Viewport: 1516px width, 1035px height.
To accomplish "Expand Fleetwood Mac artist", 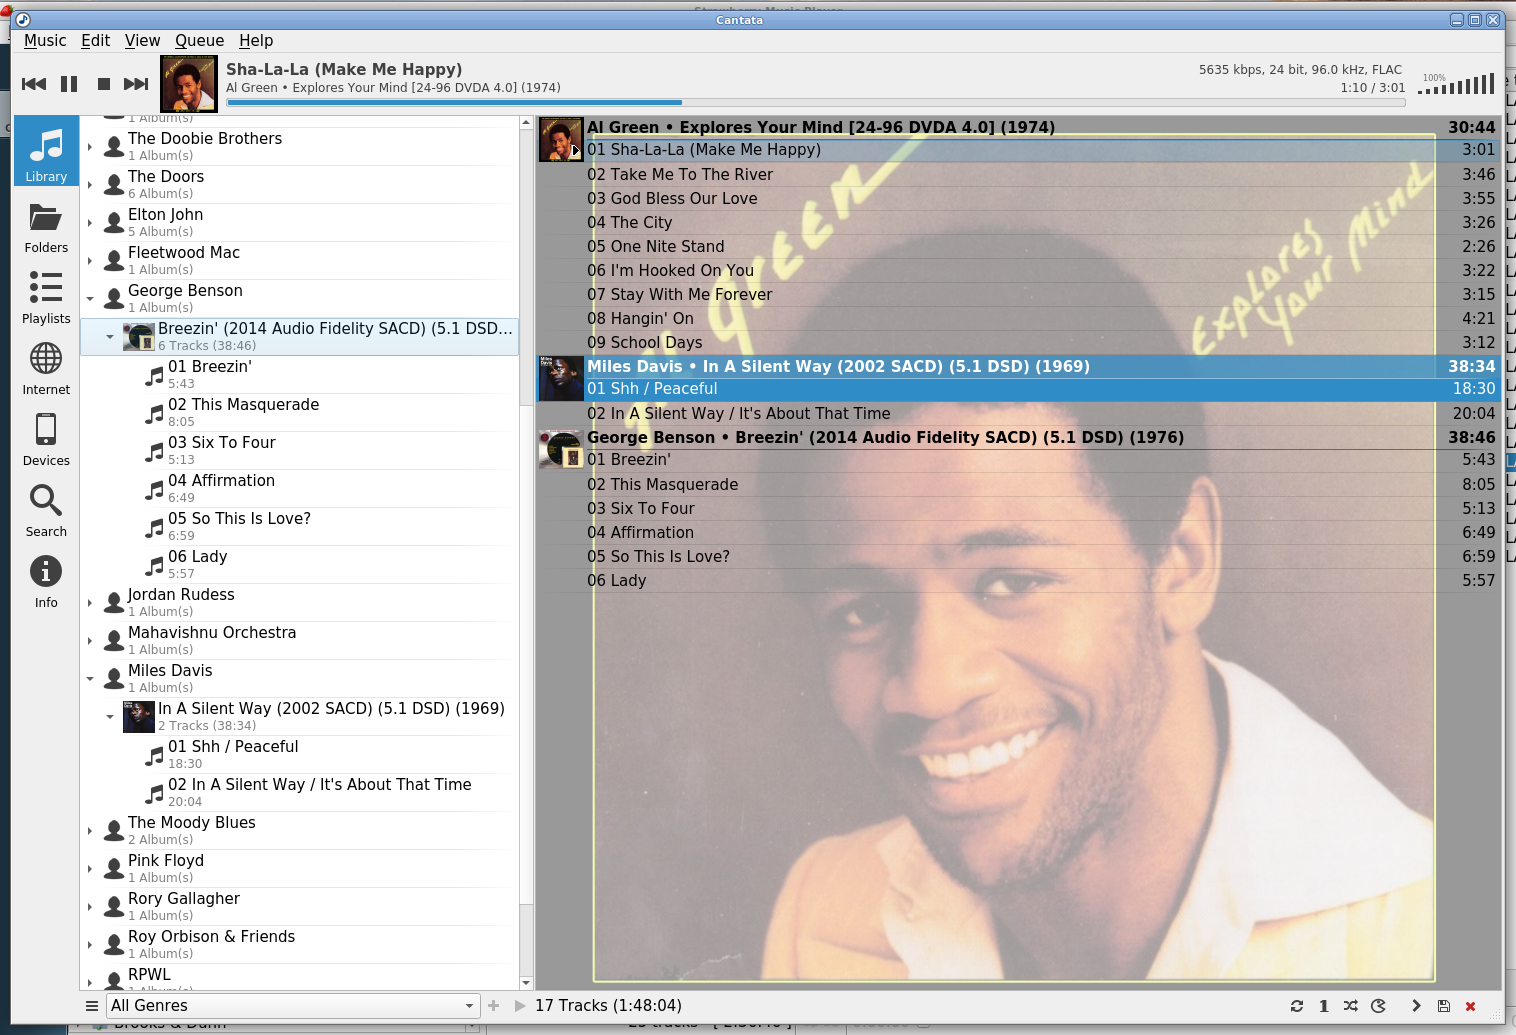I will point(90,261).
